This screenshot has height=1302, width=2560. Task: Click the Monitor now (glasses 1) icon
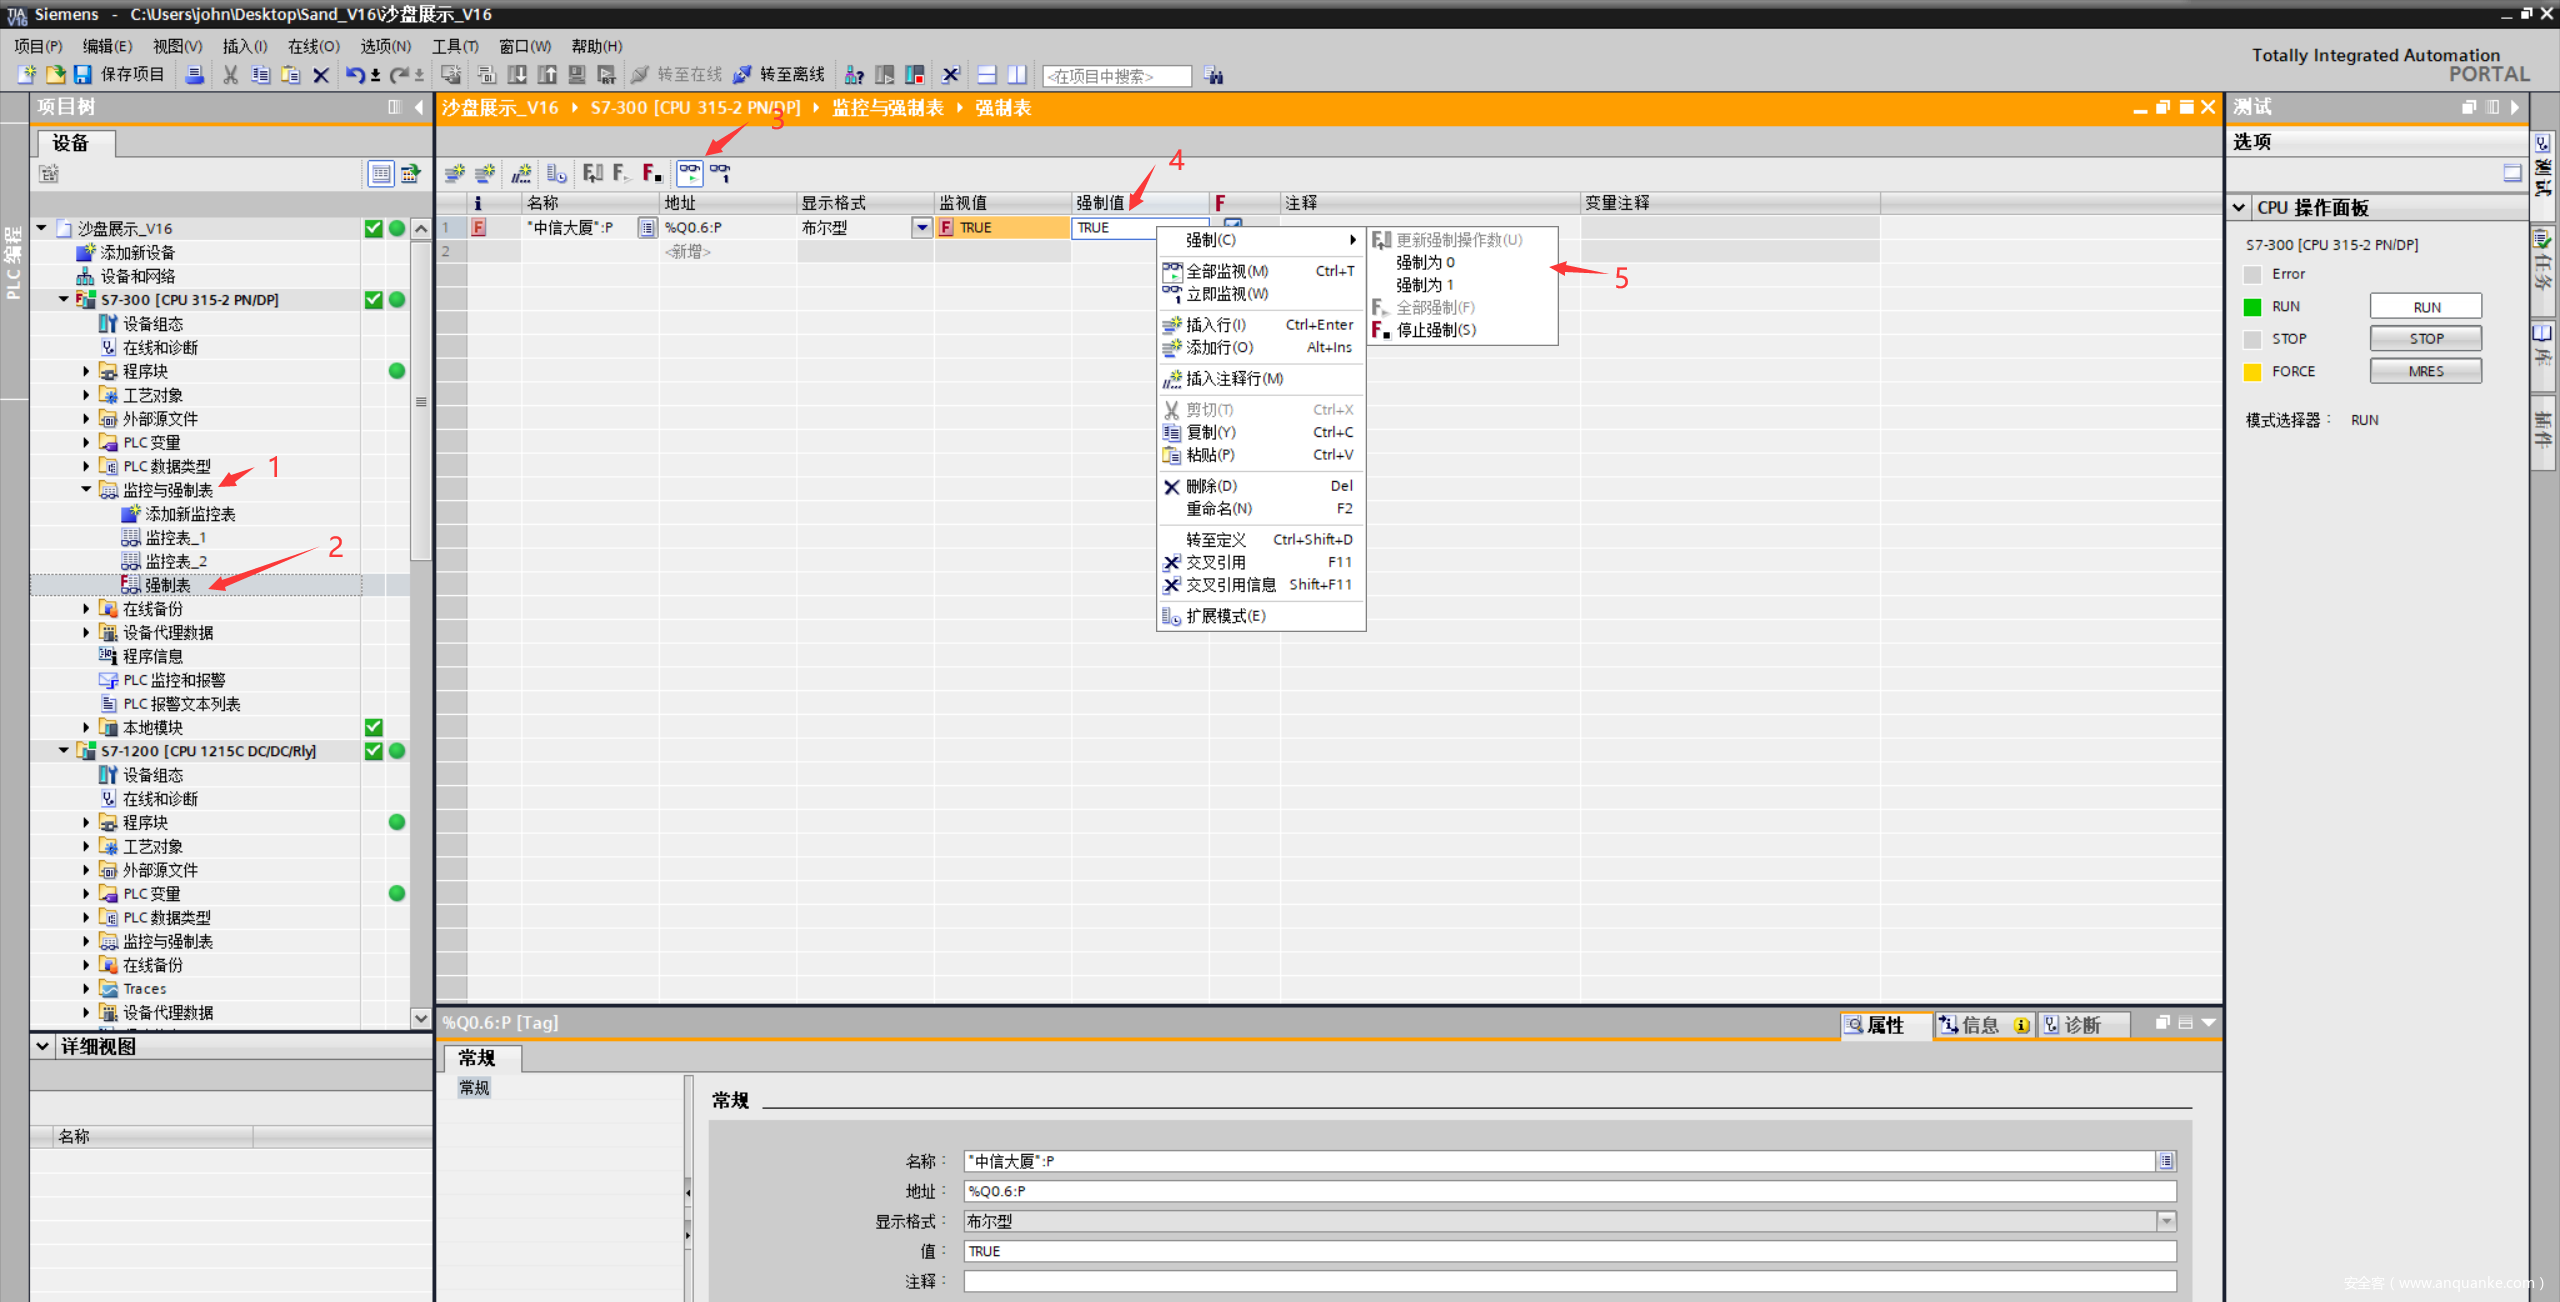point(720,173)
